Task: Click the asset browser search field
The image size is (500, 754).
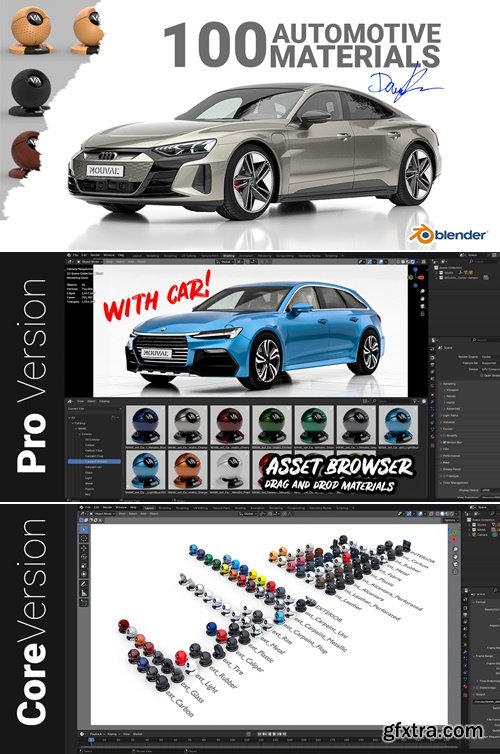Action: tap(390, 401)
